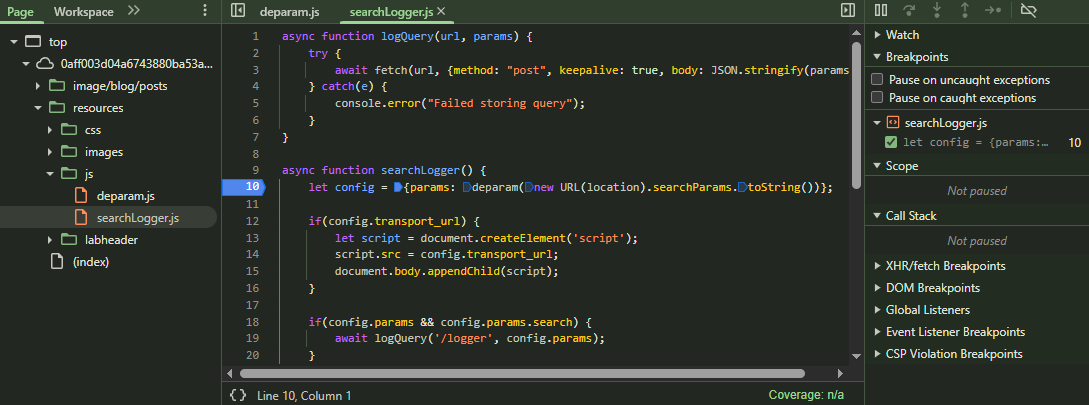The image size is (1089, 405).
Task: Pretty print the source with braces icon
Action: [x=238, y=395]
